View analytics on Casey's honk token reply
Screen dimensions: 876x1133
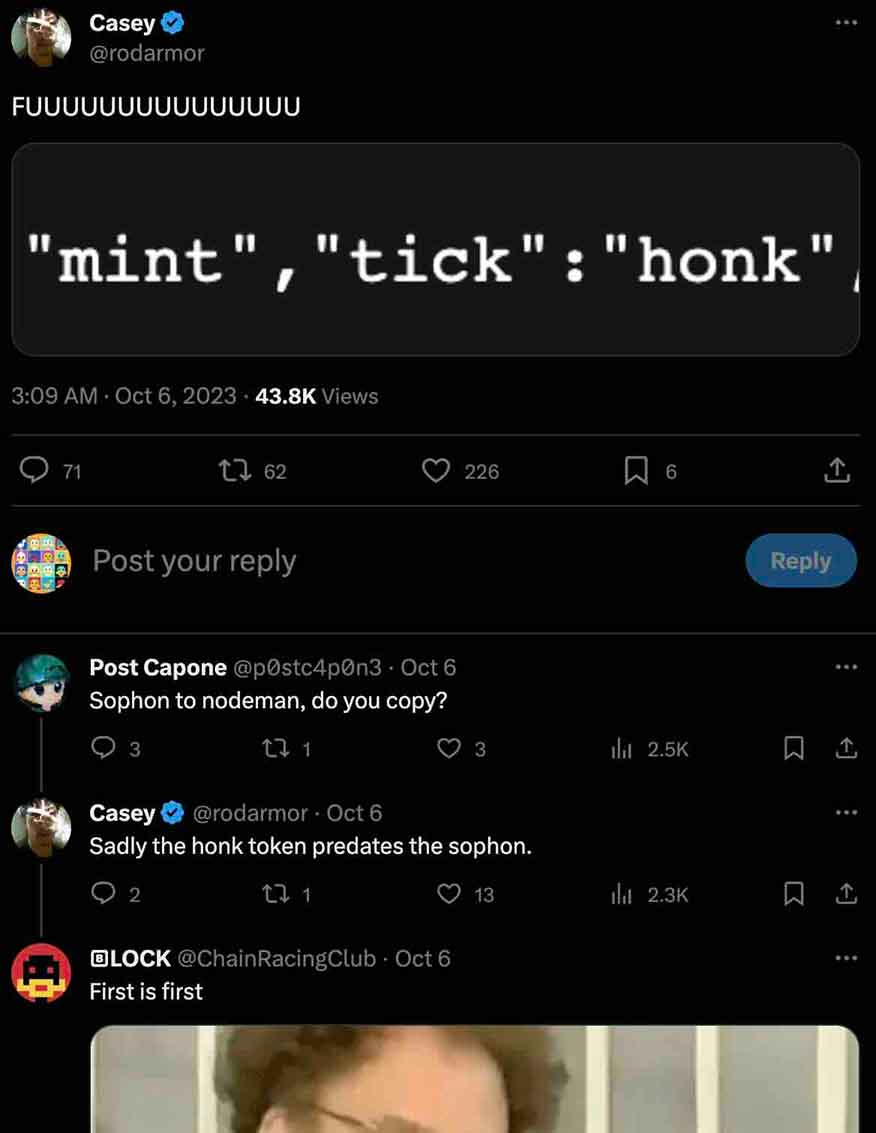tap(620, 894)
